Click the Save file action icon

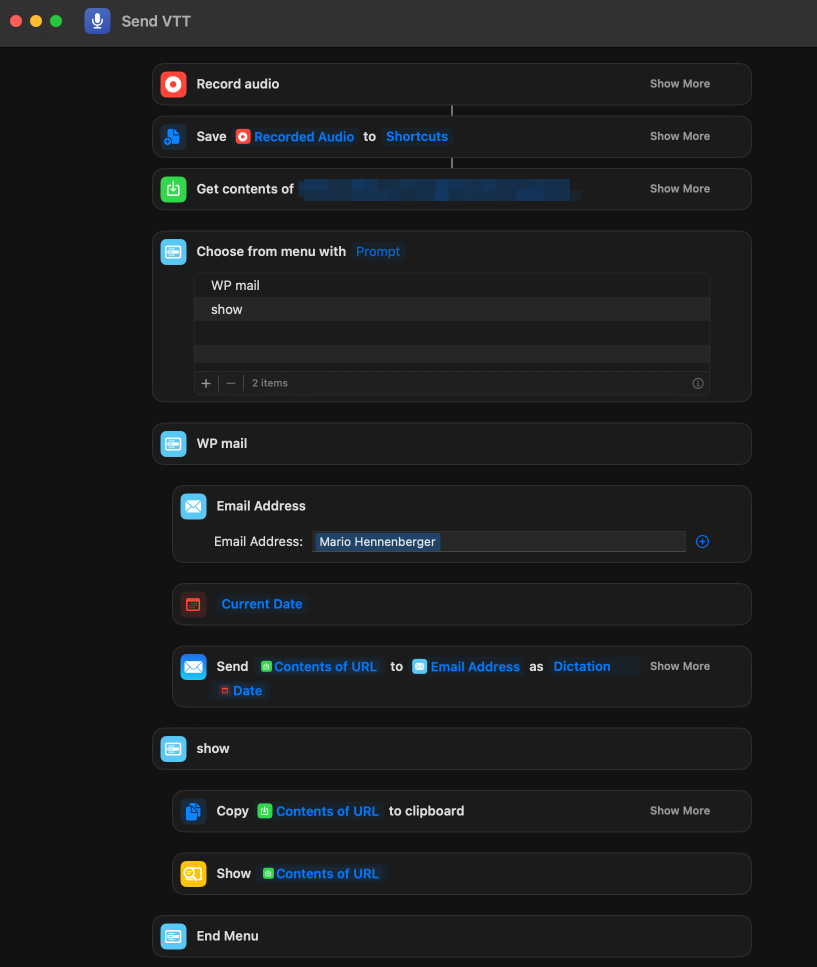(173, 137)
